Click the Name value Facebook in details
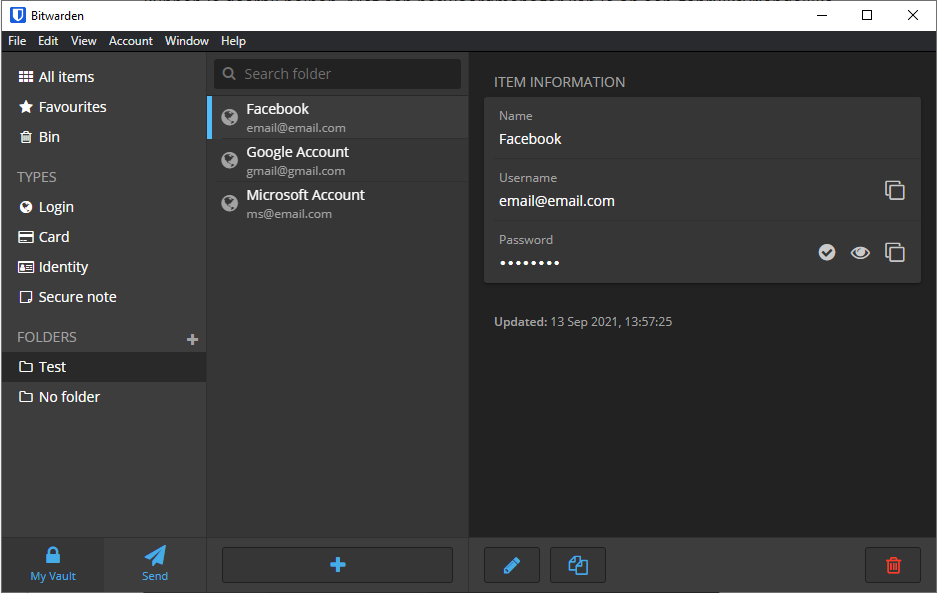Screen dimensions: 939x593 (530, 139)
